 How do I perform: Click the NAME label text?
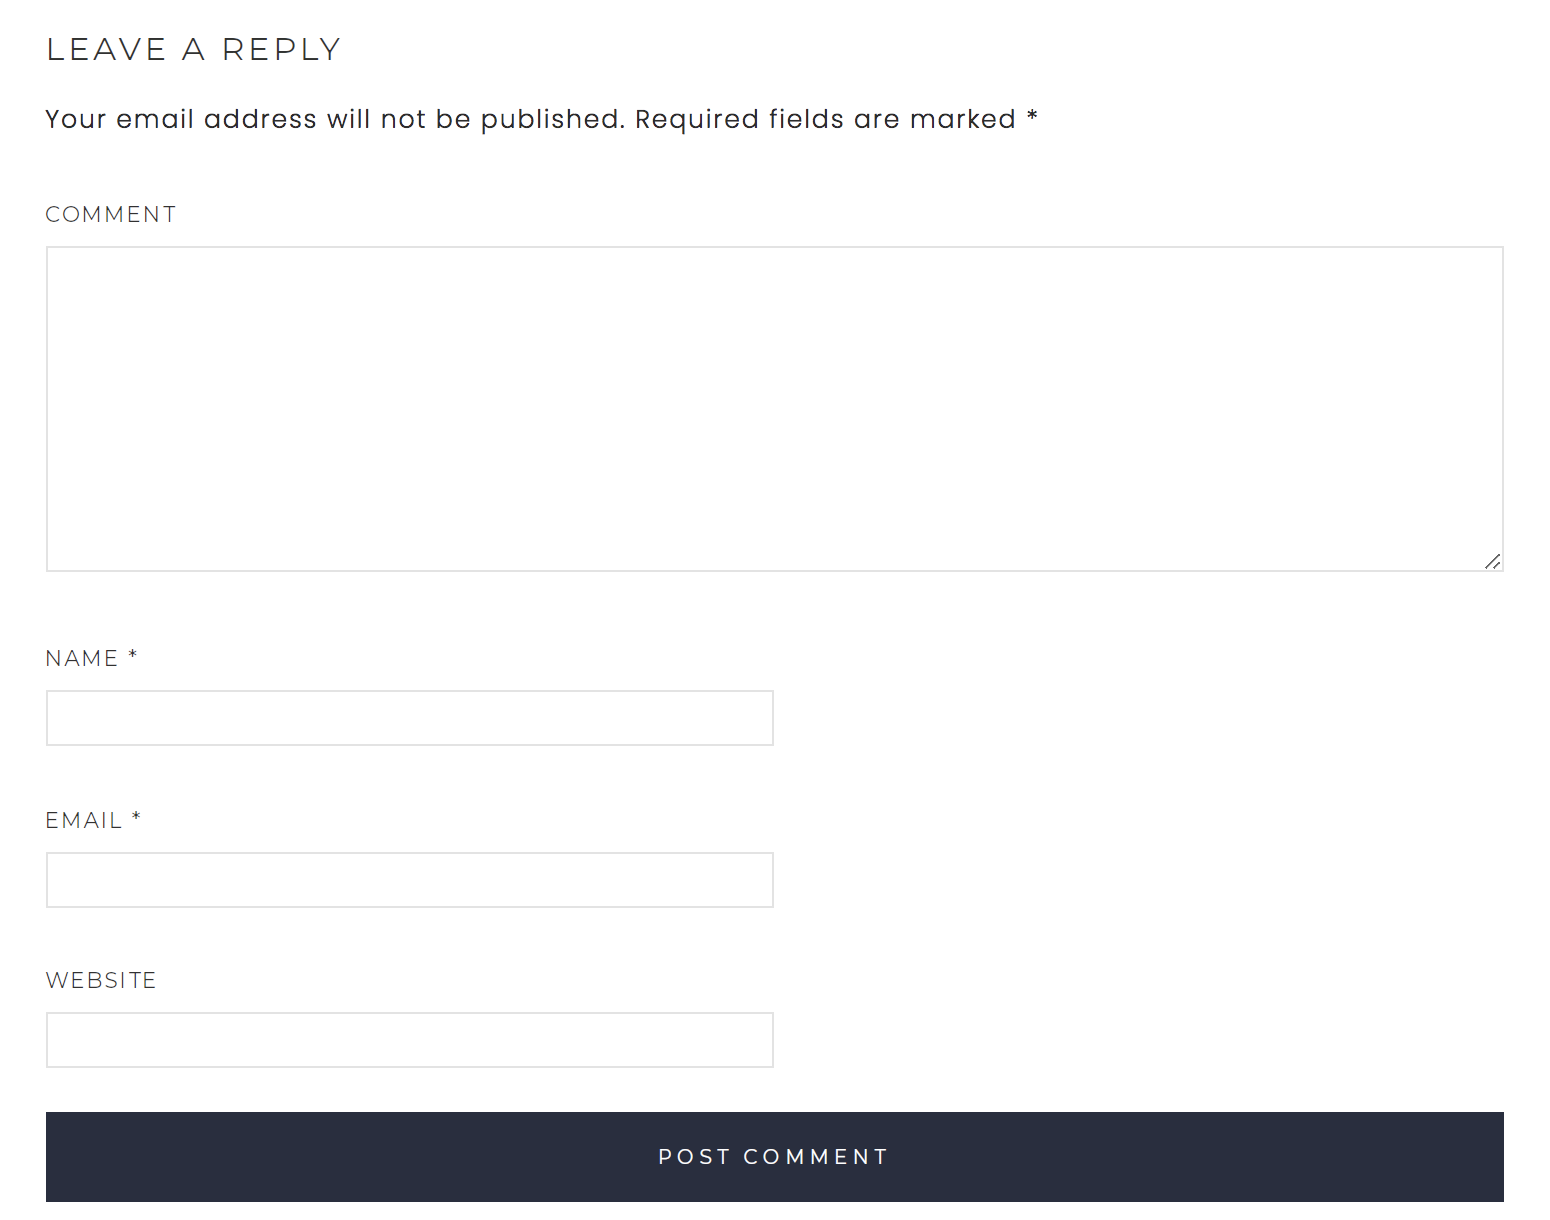click(x=80, y=657)
